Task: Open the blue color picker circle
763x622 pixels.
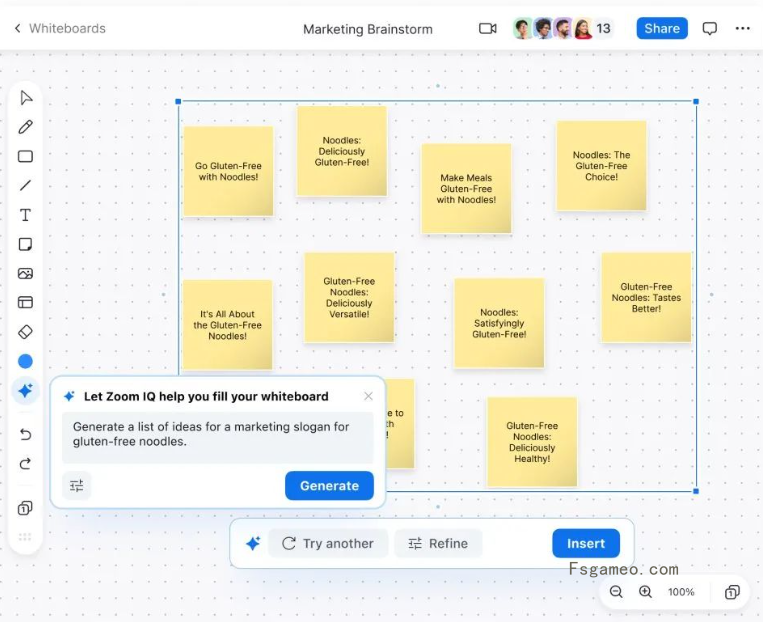Action: (x=25, y=361)
